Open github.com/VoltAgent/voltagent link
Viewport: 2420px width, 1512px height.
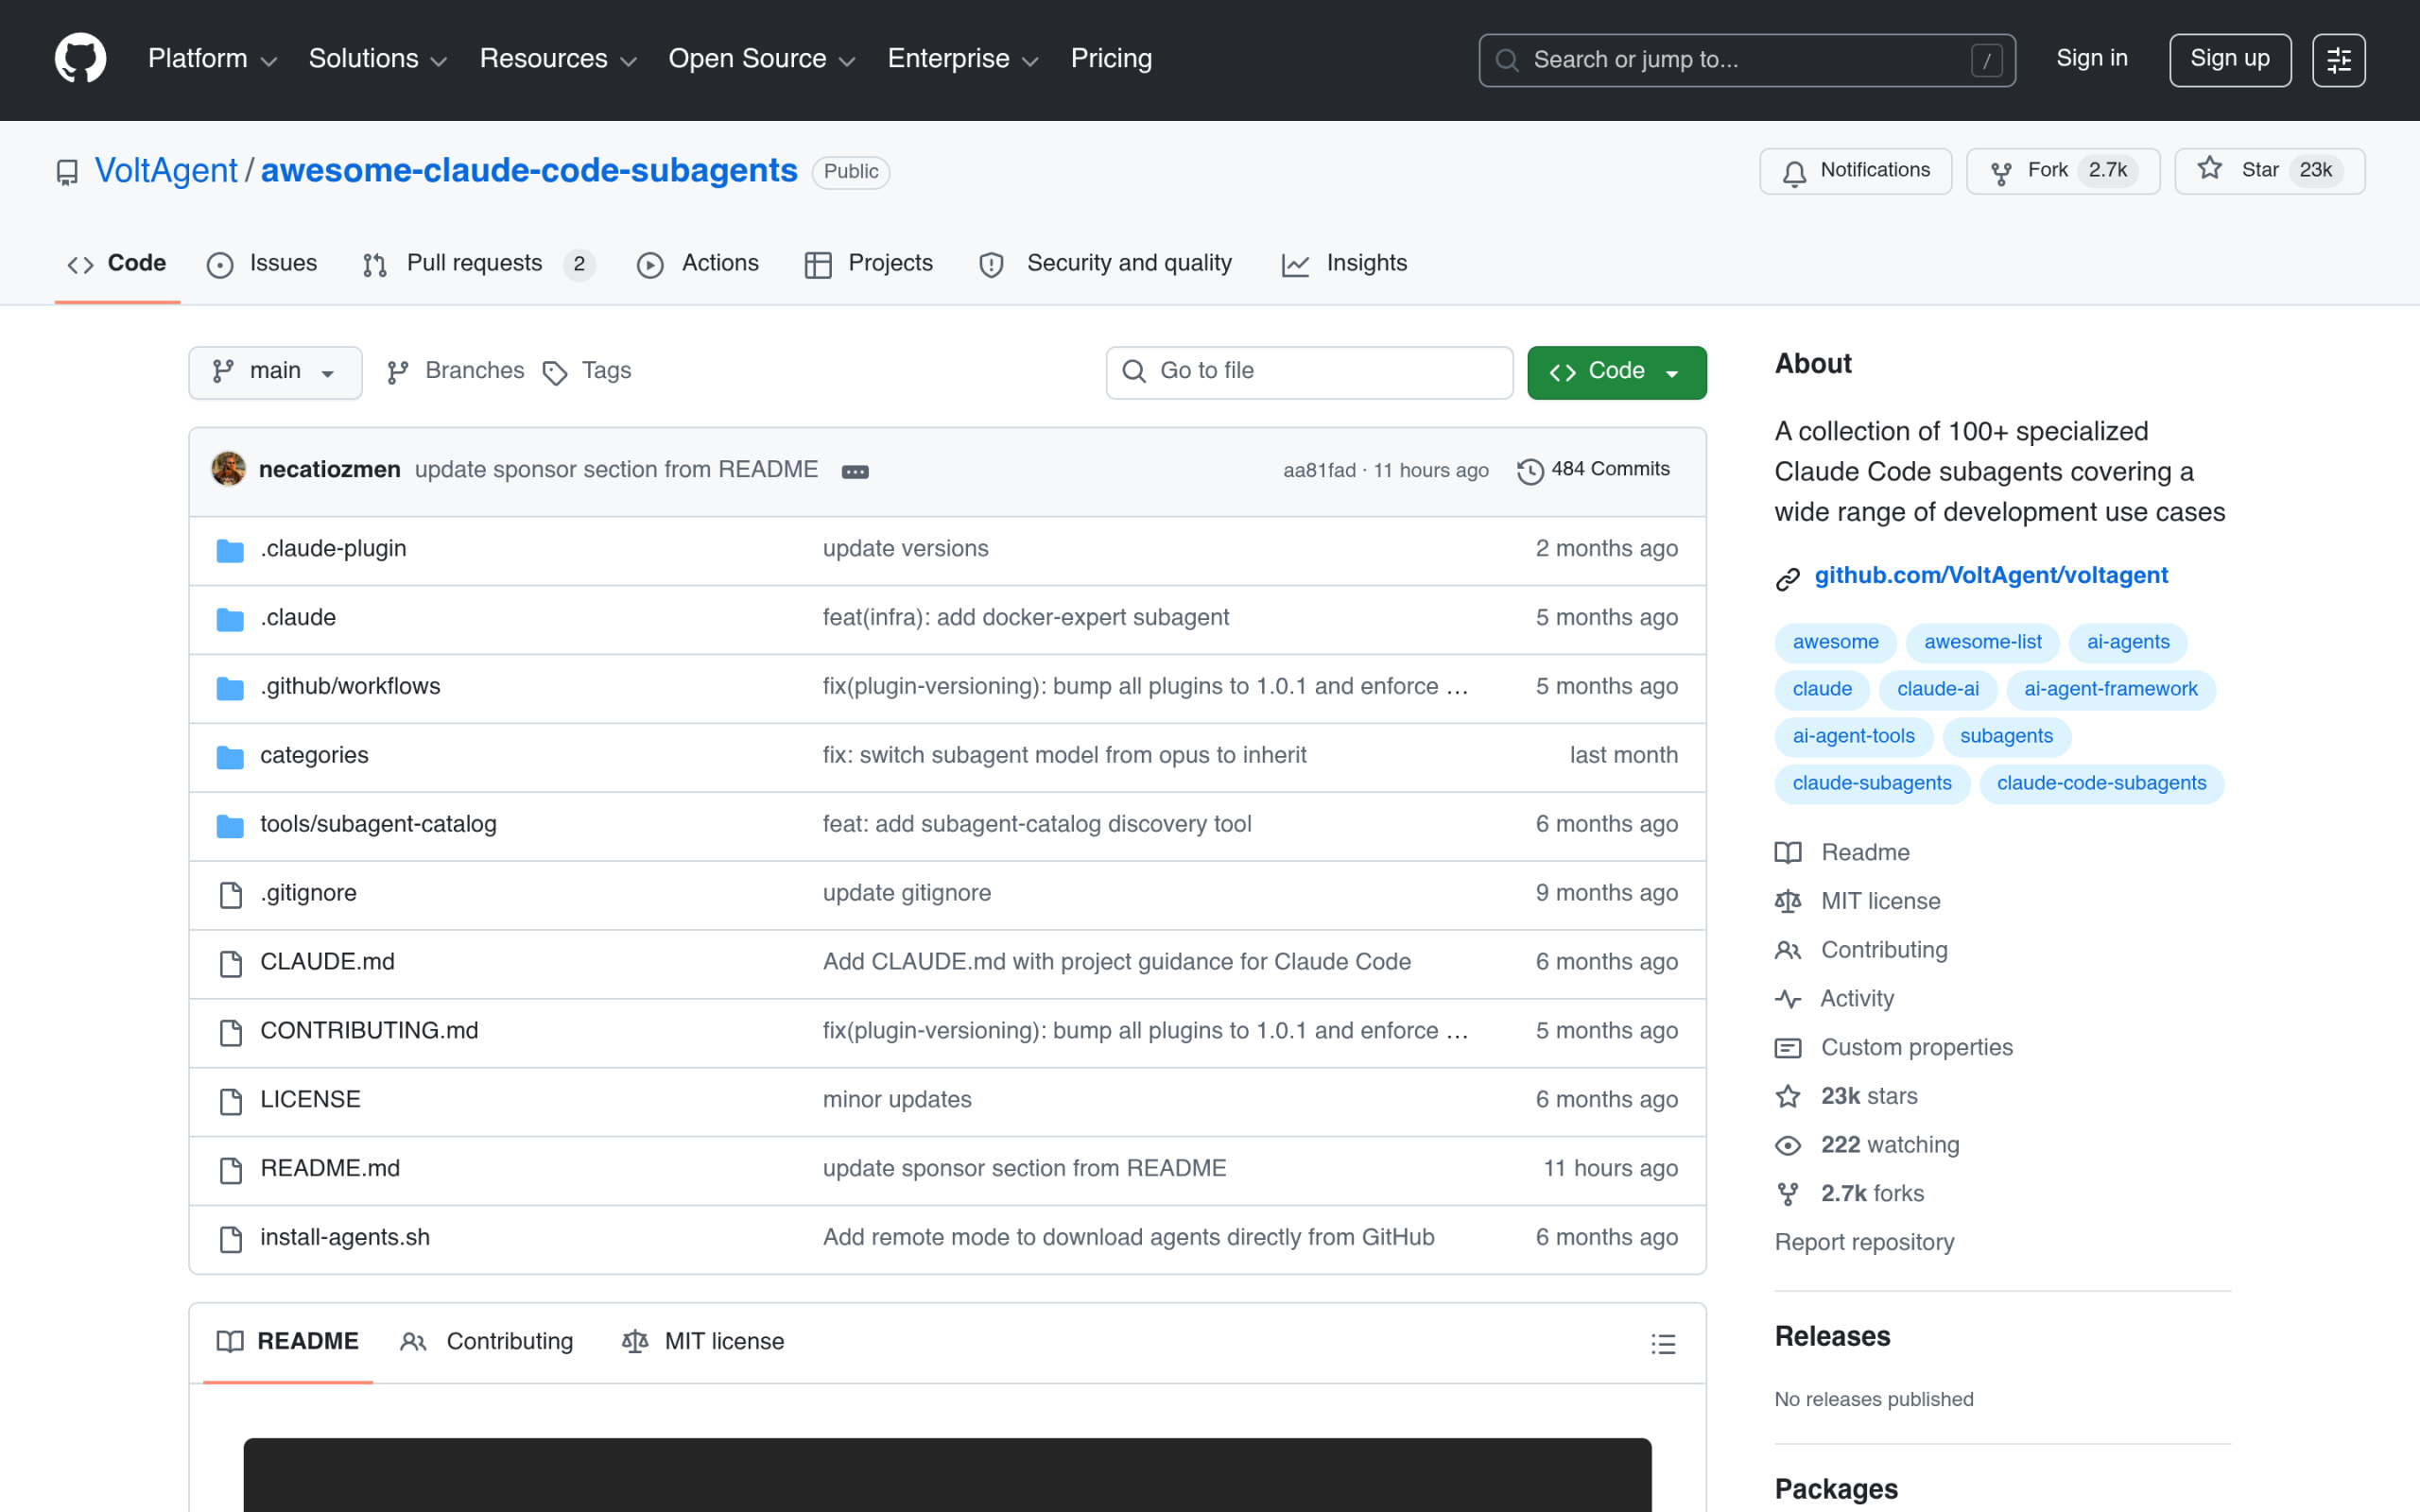pyautogui.click(x=1991, y=576)
